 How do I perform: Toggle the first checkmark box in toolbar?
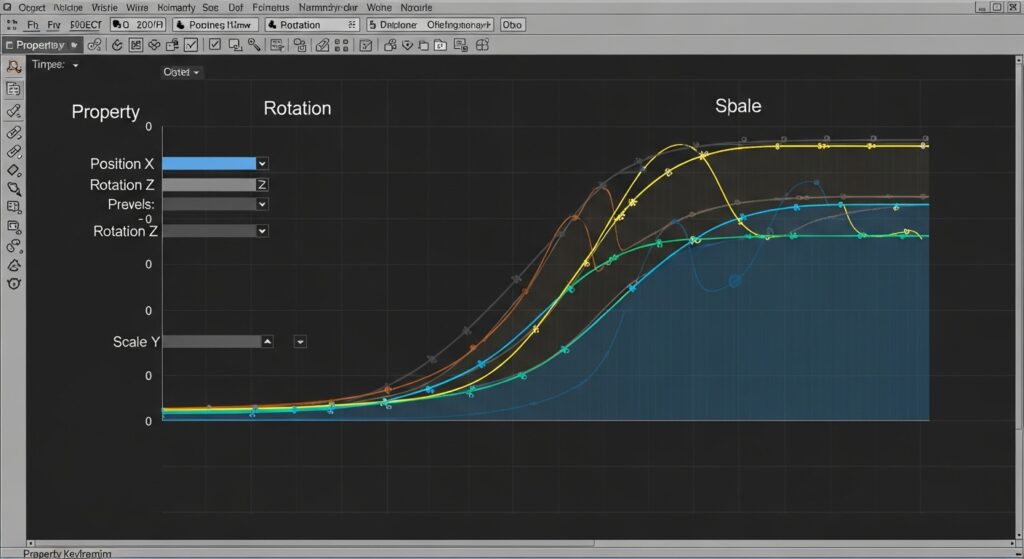point(190,45)
